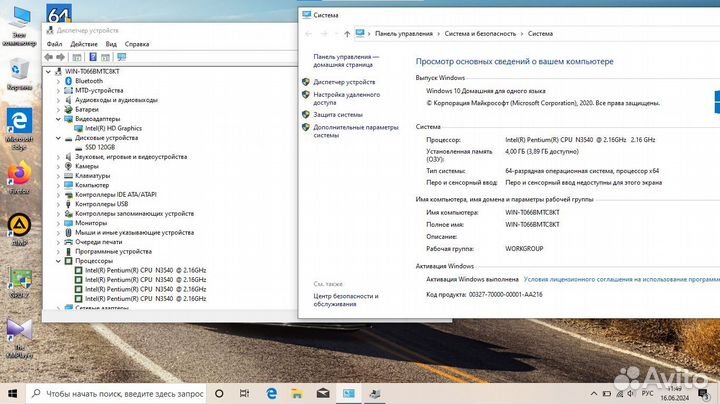The image size is (720, 404).
Task: Expand the Контроллеры USB category
Action: click(58, 204)
